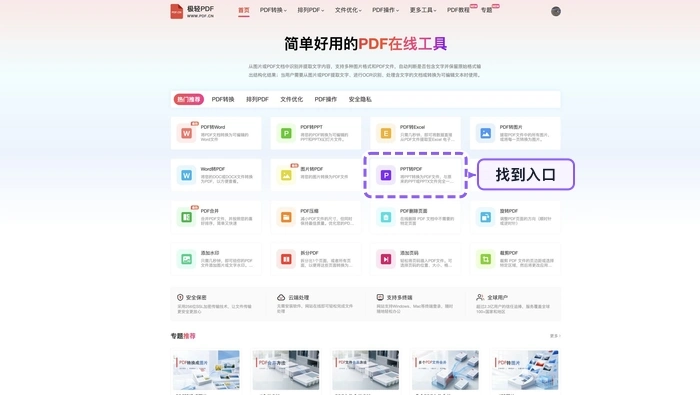Switch to the 安全隐私 category tab
This screenshot has height=395, width=700.
click(360, 99)
